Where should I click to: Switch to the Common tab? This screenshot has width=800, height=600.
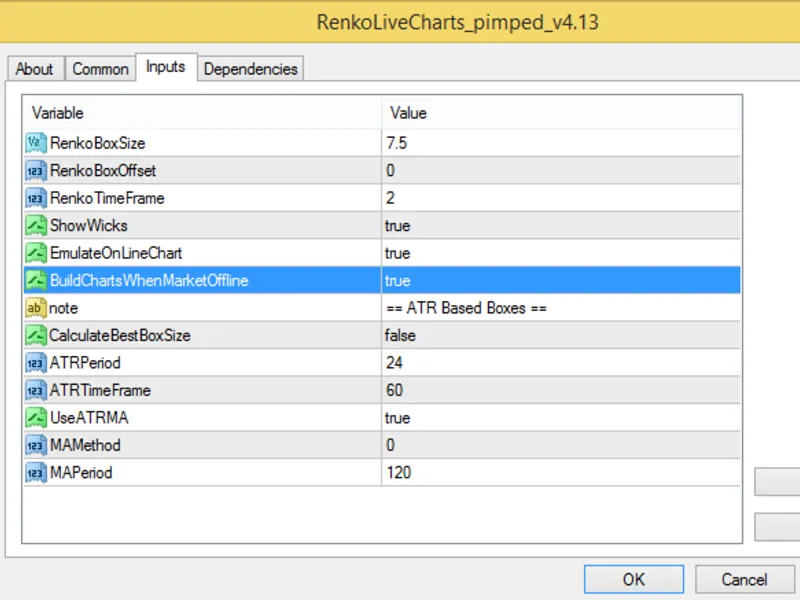click(101, 69)
